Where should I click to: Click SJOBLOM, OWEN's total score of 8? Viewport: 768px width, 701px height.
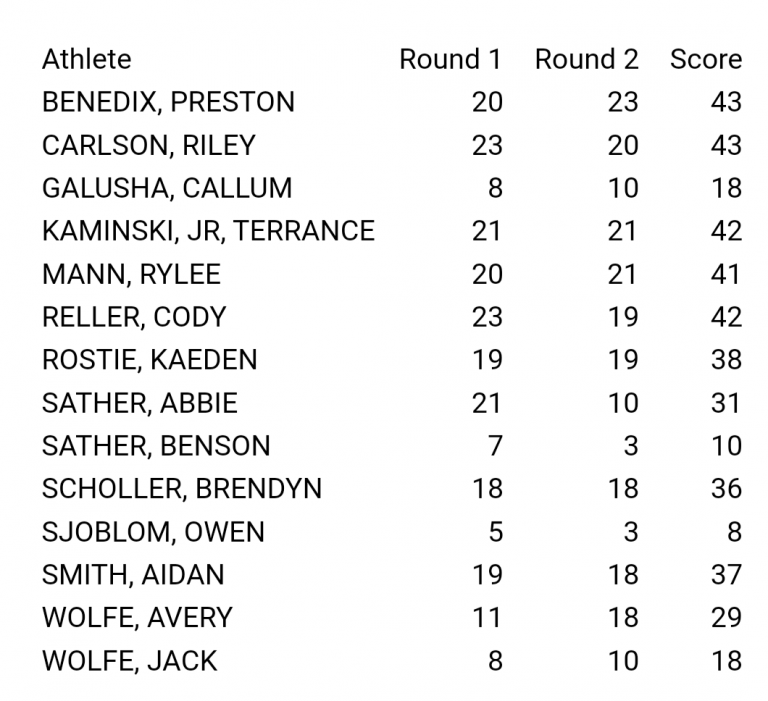click(734, 532)
